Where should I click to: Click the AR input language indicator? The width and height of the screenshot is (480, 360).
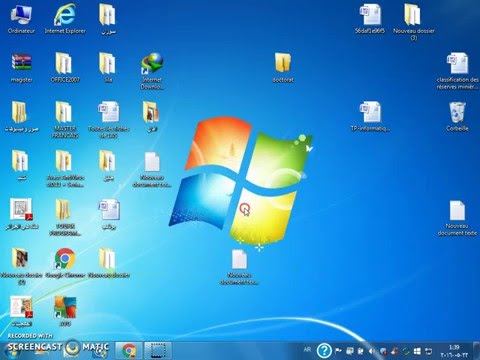[307, 350]
